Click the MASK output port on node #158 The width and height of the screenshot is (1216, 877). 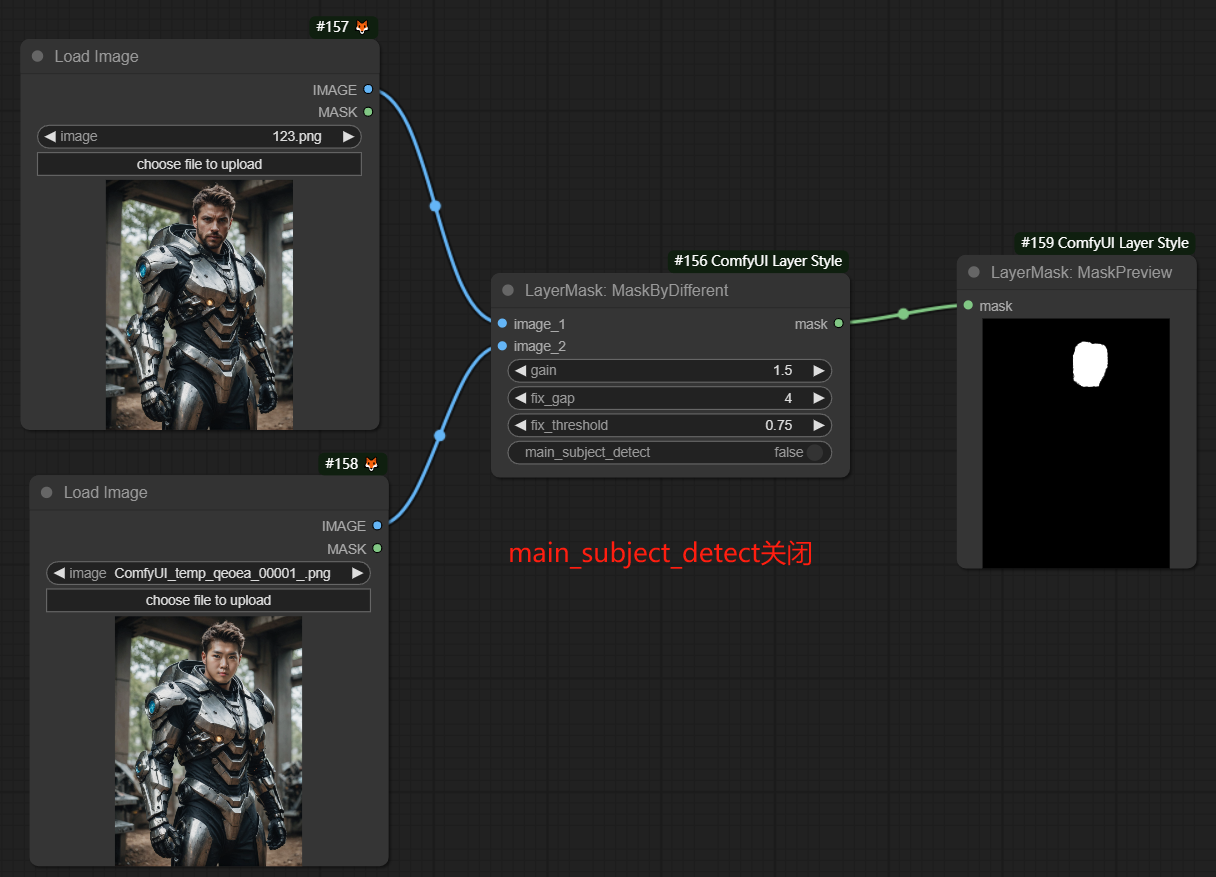point(377,549)
